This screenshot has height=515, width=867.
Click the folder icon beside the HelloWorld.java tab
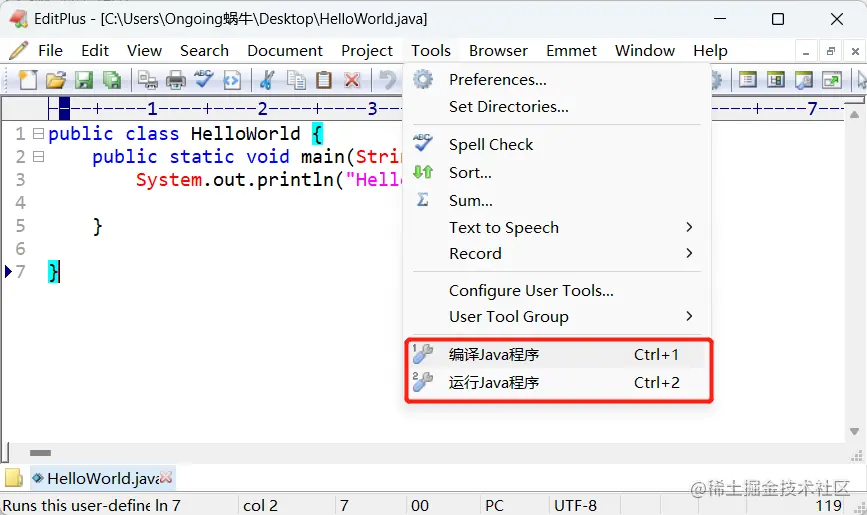click(14, 477)
